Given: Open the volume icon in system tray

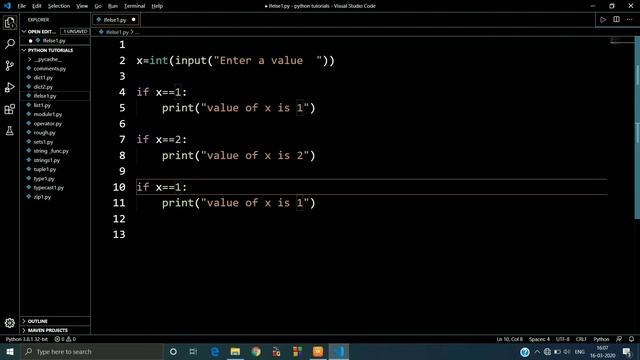Looking at the screenshot, I should click(x=567, y=351).
